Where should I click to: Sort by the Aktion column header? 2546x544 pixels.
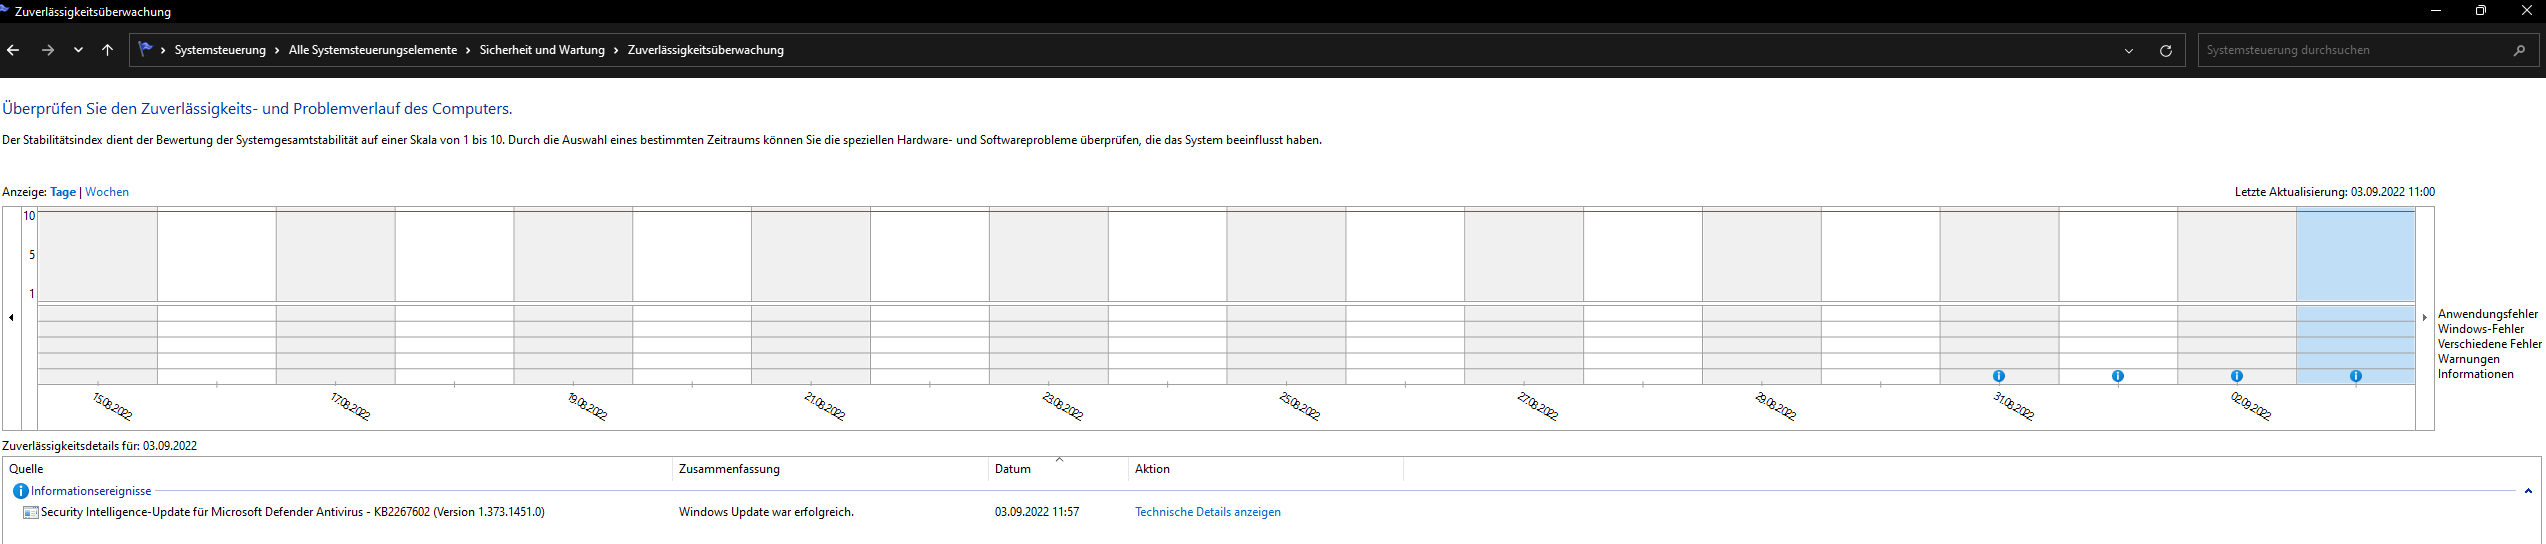(x=1266, y=469)
